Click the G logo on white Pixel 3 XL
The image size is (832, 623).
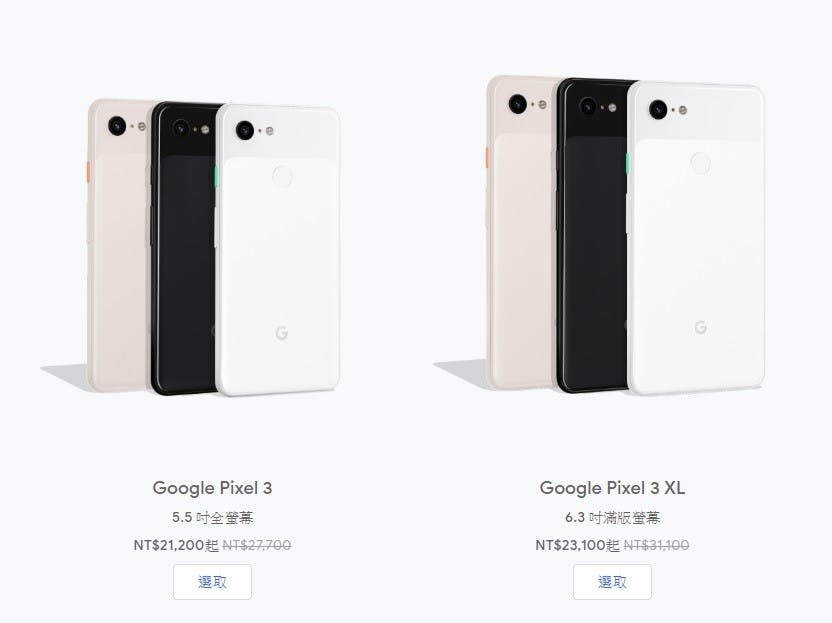tap(701, 327)
